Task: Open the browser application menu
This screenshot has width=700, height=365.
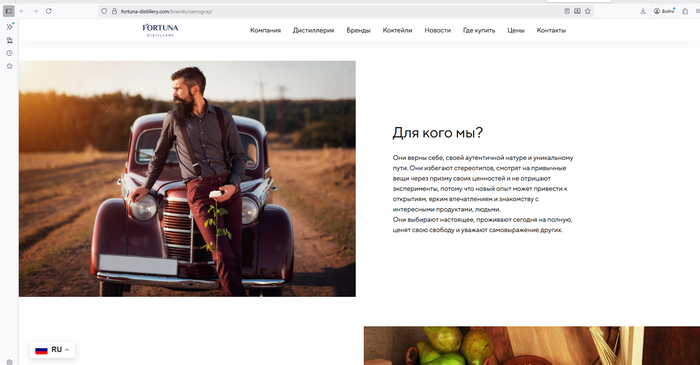Action: pyautogui.click(x=697, y=11)
